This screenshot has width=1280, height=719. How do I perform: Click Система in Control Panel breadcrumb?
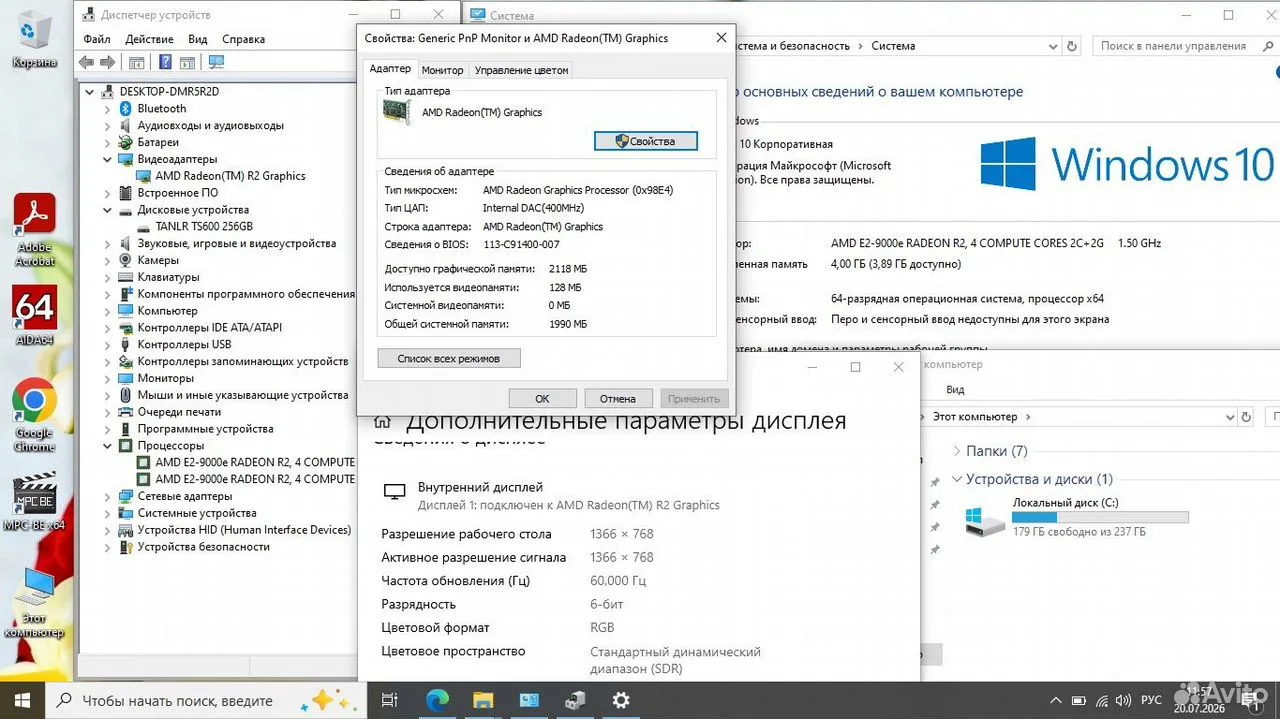pyautogui.click(x=893, y=46)
